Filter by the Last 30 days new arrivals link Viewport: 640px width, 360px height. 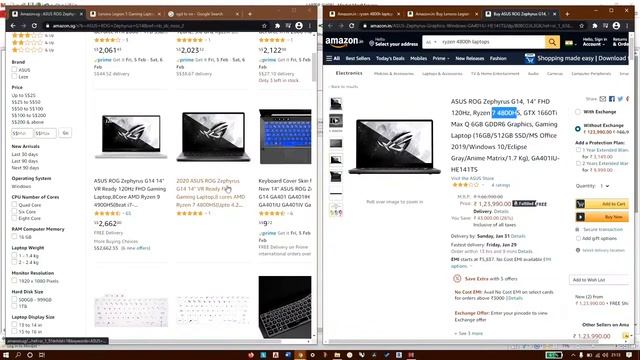(x=25, y=154)
